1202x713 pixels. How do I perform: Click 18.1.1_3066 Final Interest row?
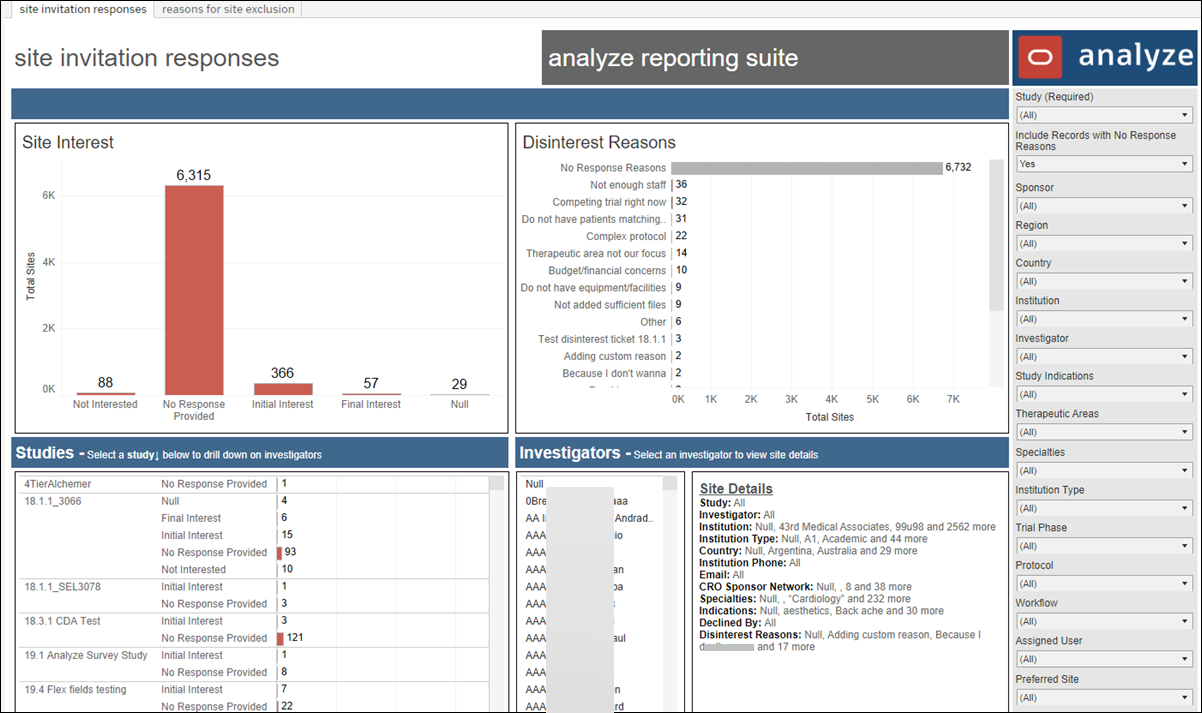point(191,518)
